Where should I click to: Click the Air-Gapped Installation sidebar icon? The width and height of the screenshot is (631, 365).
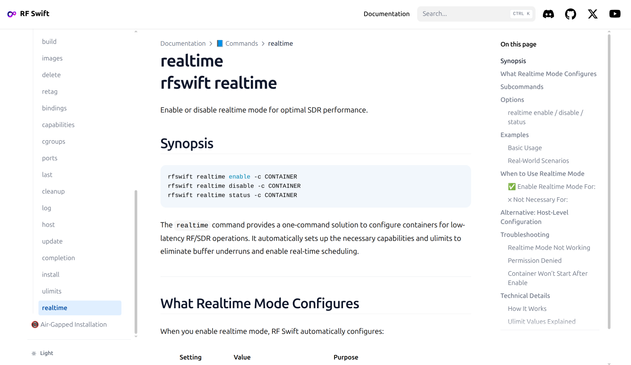(35, 324)
